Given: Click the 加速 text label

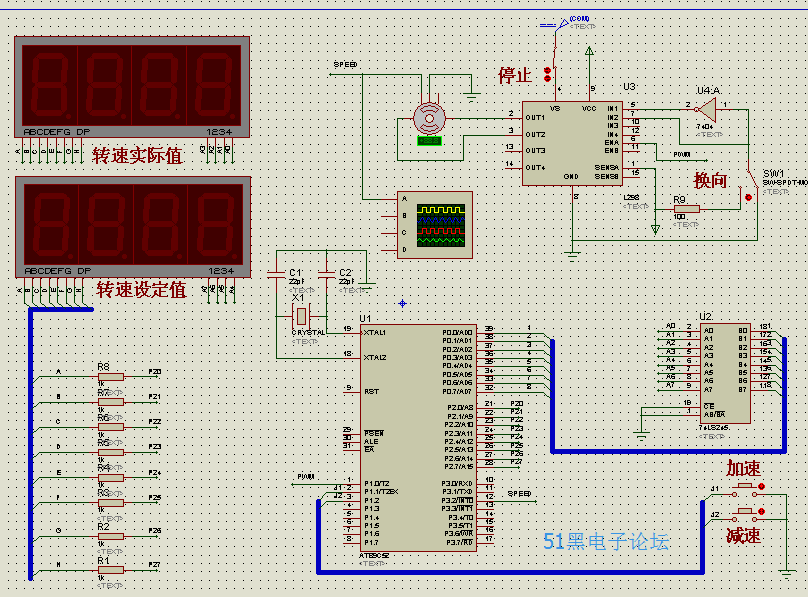Looking at the screenshot, I should click(744, 469).
